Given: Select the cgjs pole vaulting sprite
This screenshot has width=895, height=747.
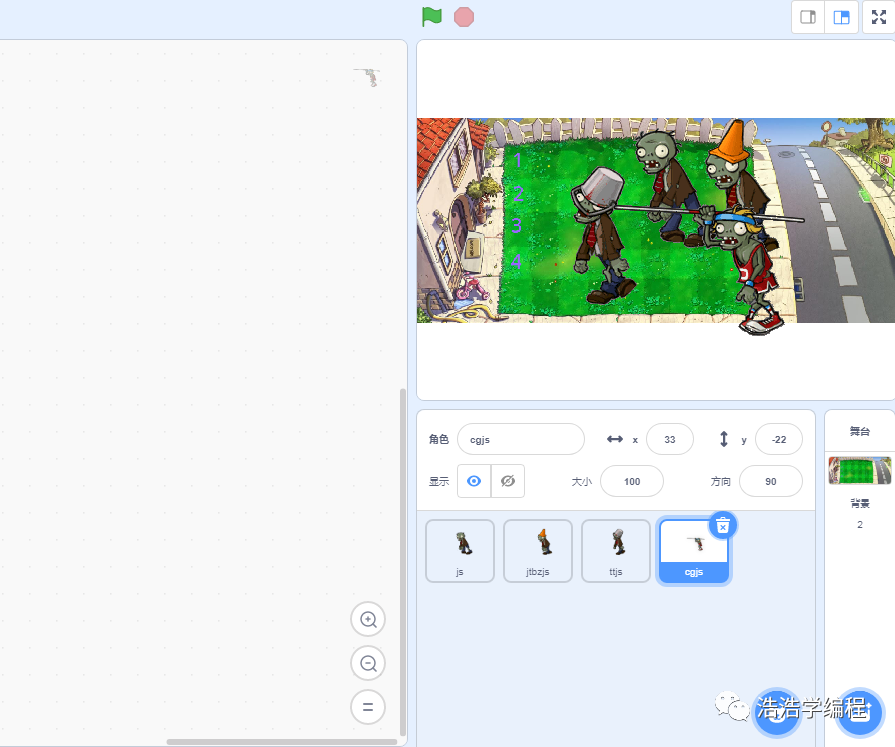Looking at the screenshot, I should 694,552.
